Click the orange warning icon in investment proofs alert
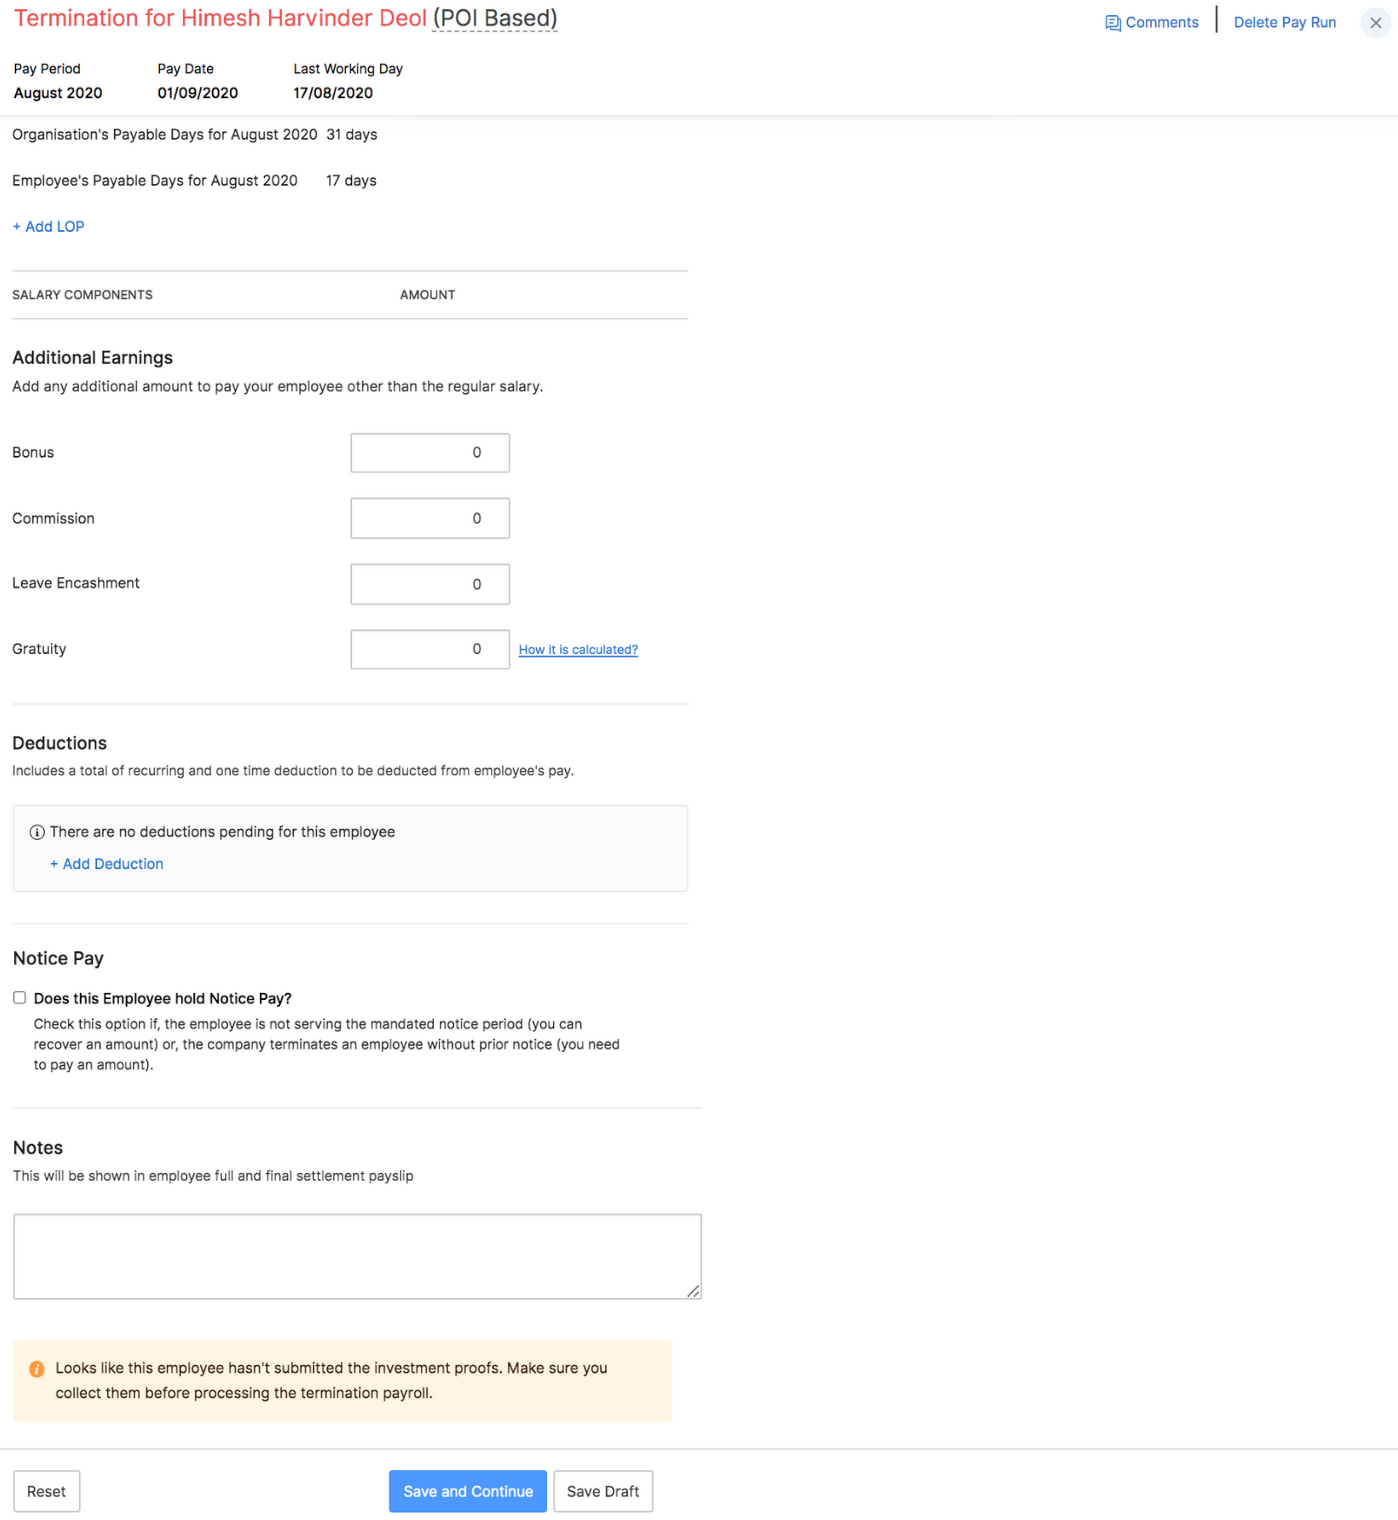This screenshot has width=1398, height=1520. (x=37, y=1369)
